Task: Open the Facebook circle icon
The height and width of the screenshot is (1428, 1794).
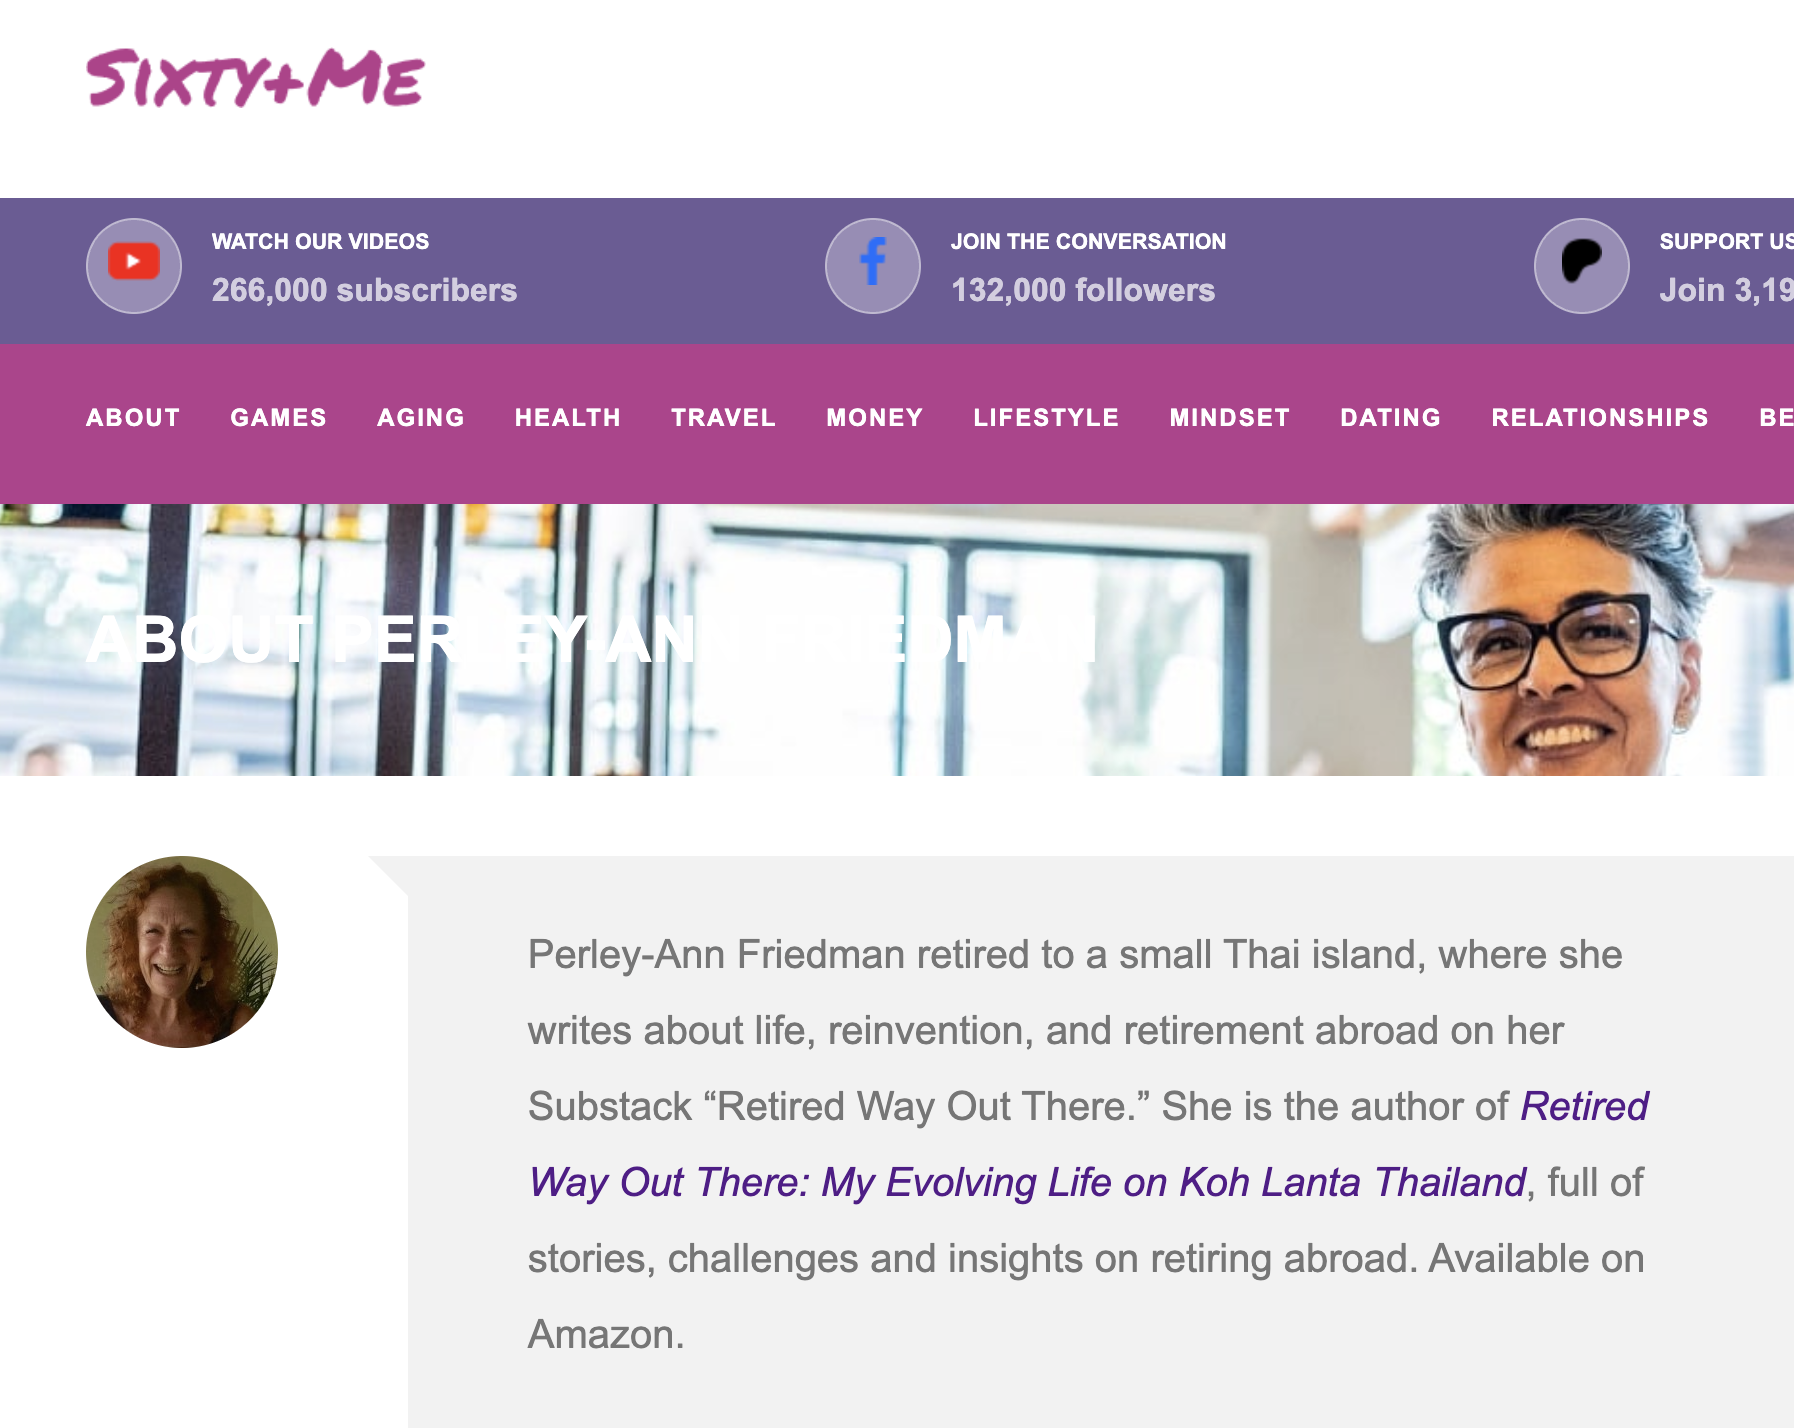Action: tap(873, 265)
